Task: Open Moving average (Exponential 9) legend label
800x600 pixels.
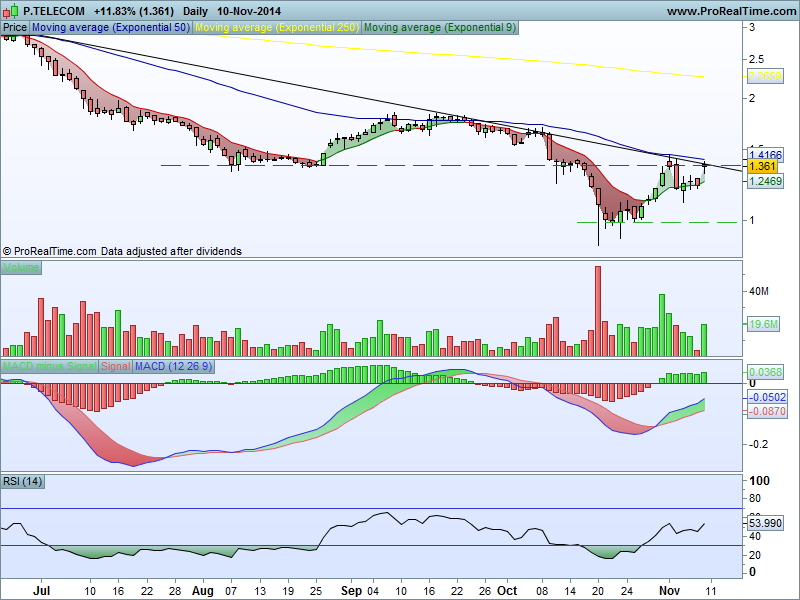Action: pos(440,28)
